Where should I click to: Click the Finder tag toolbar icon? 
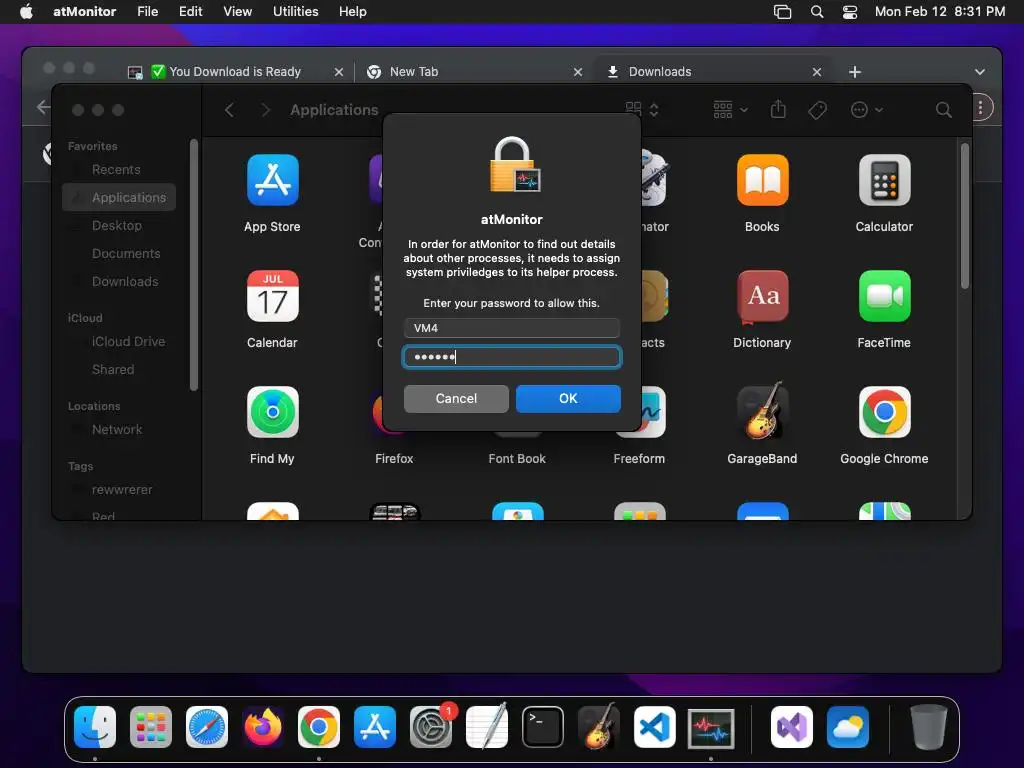click(x=817, y=110)
